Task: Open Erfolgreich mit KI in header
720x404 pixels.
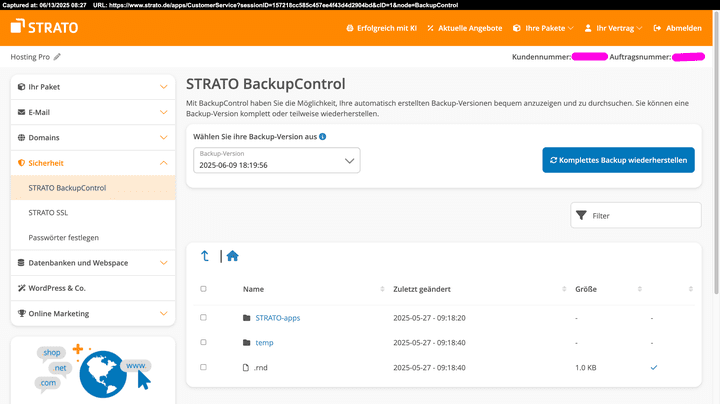Action: (382, 28)
